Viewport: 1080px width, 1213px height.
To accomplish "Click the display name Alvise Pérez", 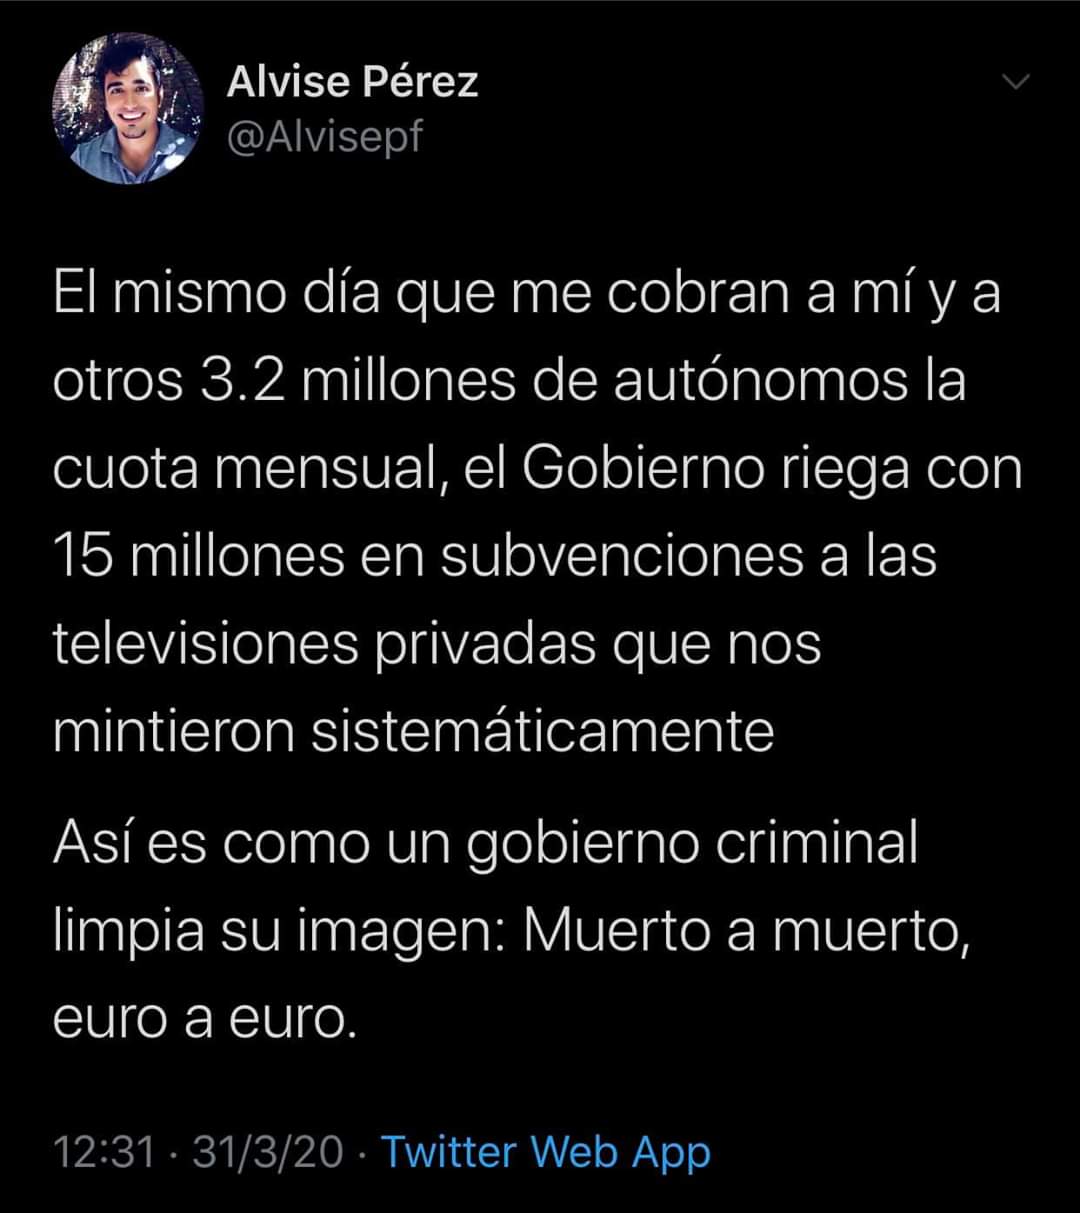I will click(x=352, y=82).
